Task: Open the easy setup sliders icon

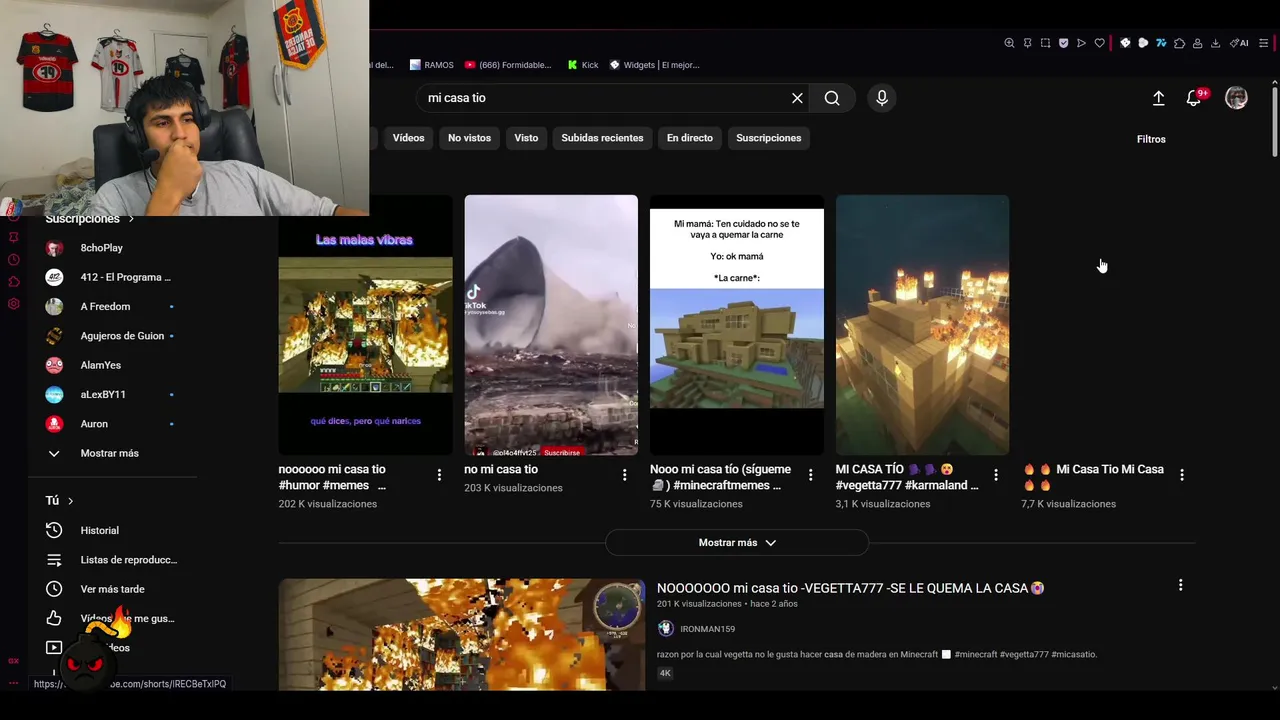Action: 1264,43
